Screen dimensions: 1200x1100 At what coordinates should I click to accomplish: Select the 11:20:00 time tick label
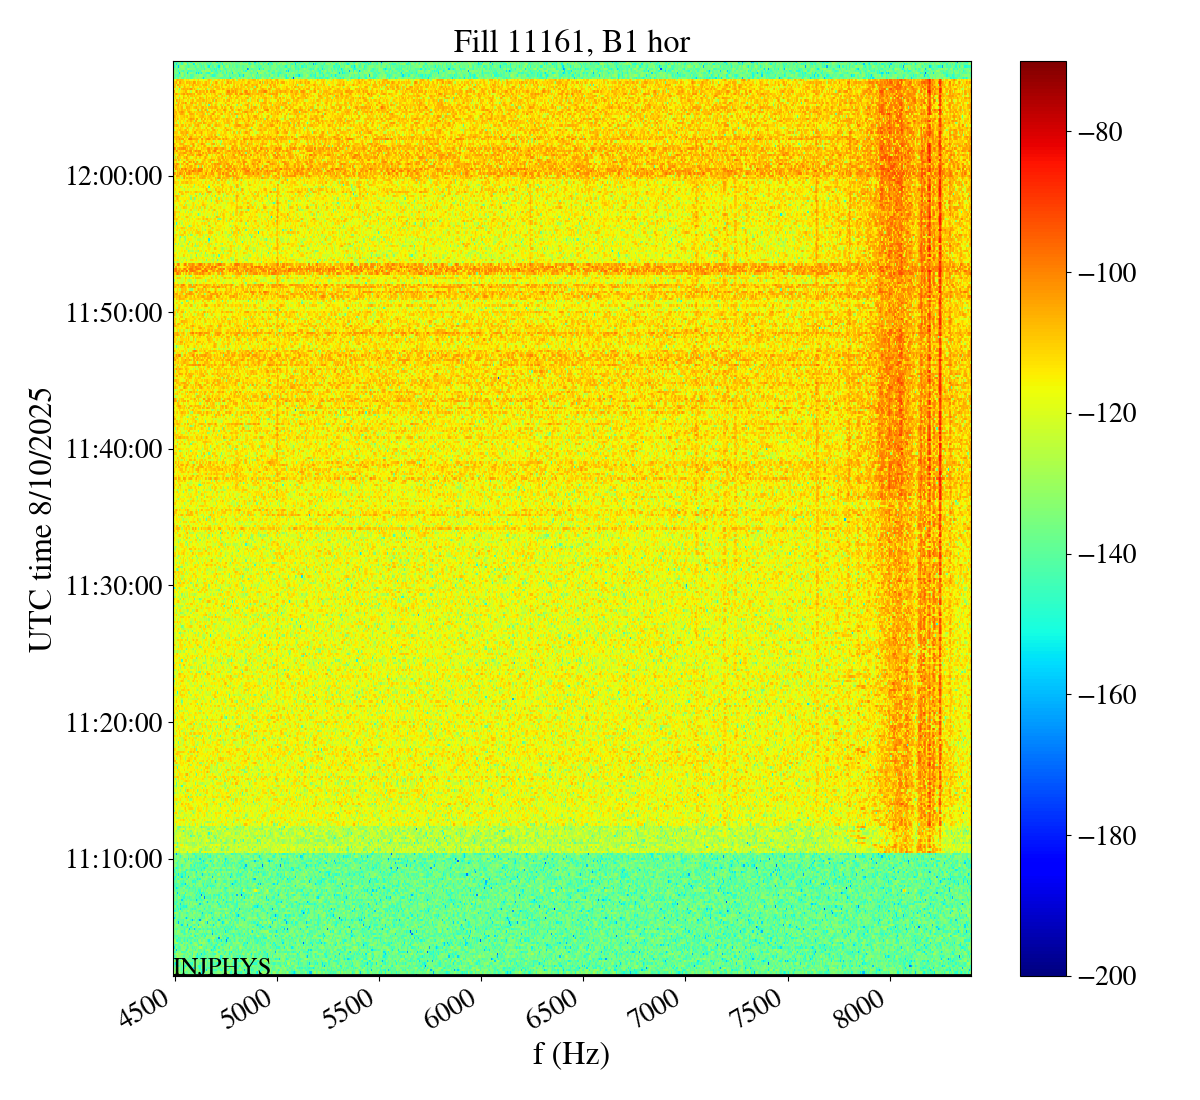[113, 722]
